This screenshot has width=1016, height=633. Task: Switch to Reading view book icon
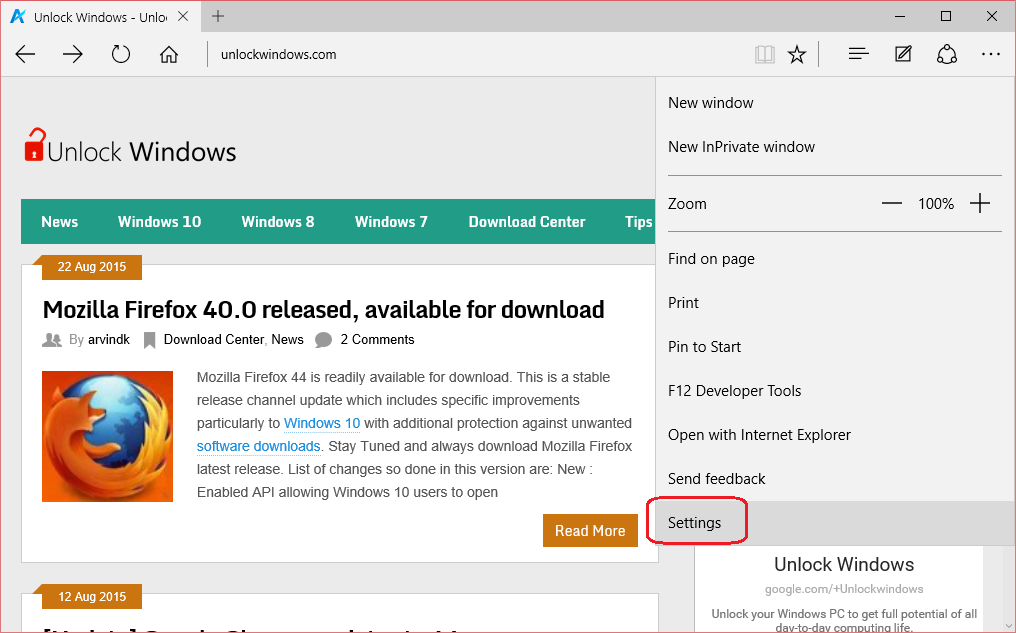(765, 54)
